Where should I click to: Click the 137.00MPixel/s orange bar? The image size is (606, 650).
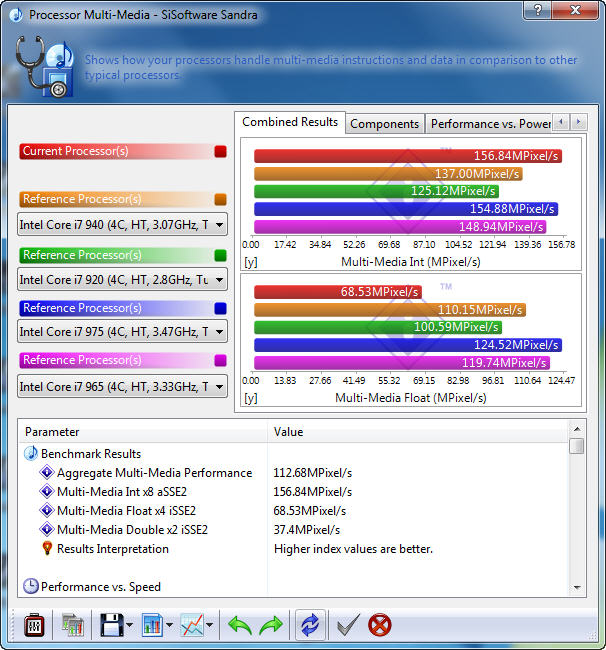click(x=388, y=174)
